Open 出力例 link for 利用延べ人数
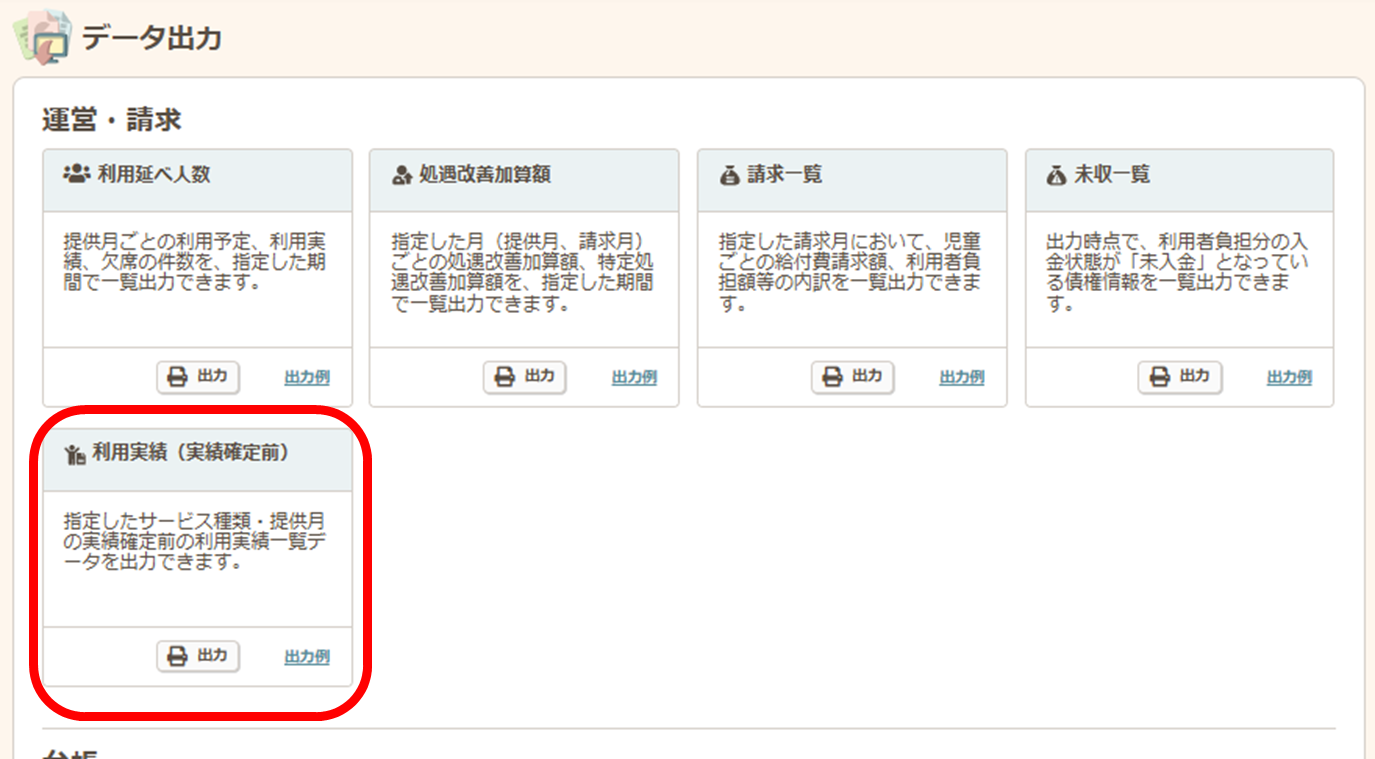The image size is (1375, 759). click(x=307, y=378)
